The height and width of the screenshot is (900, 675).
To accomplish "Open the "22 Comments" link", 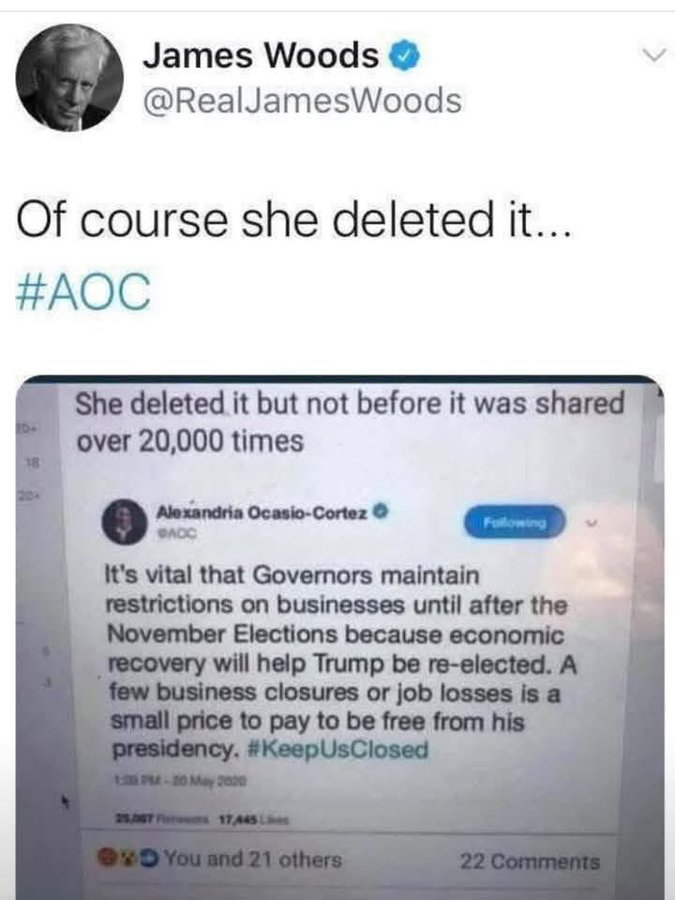I will pyautogui.click(x=530, y=861).
